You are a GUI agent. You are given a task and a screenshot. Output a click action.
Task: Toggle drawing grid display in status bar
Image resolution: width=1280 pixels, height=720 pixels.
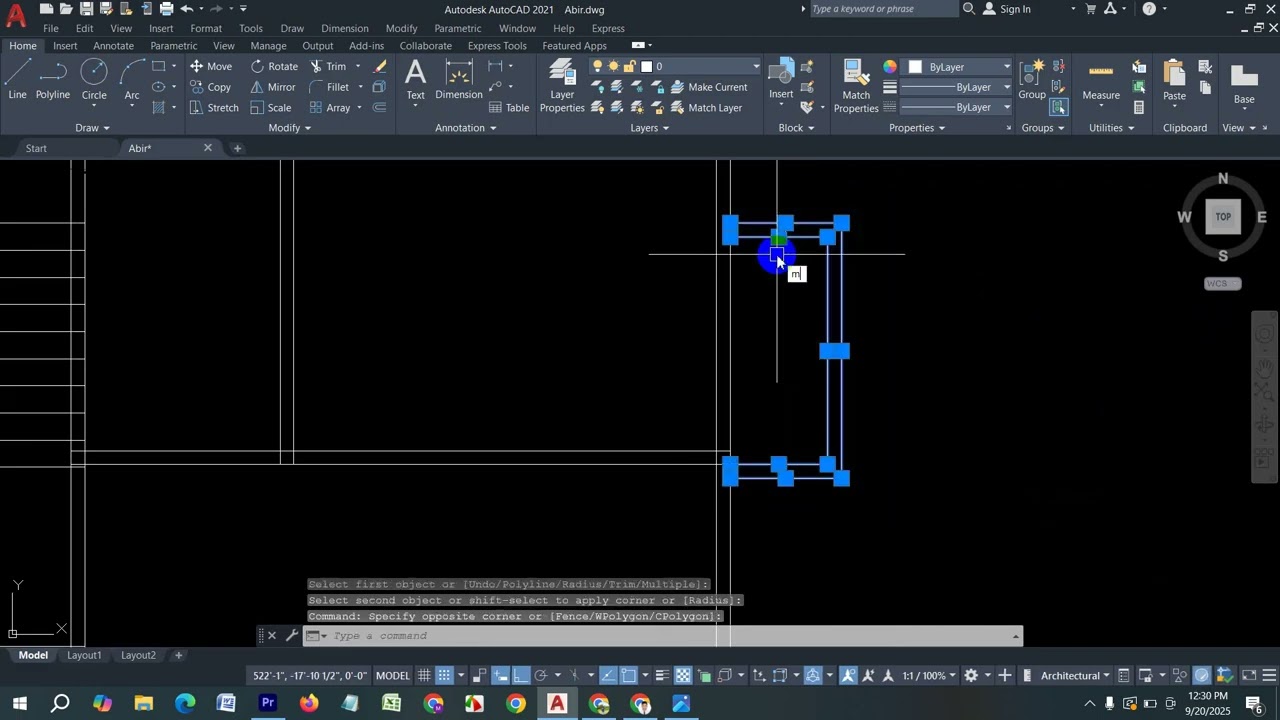tap(425, 676)
